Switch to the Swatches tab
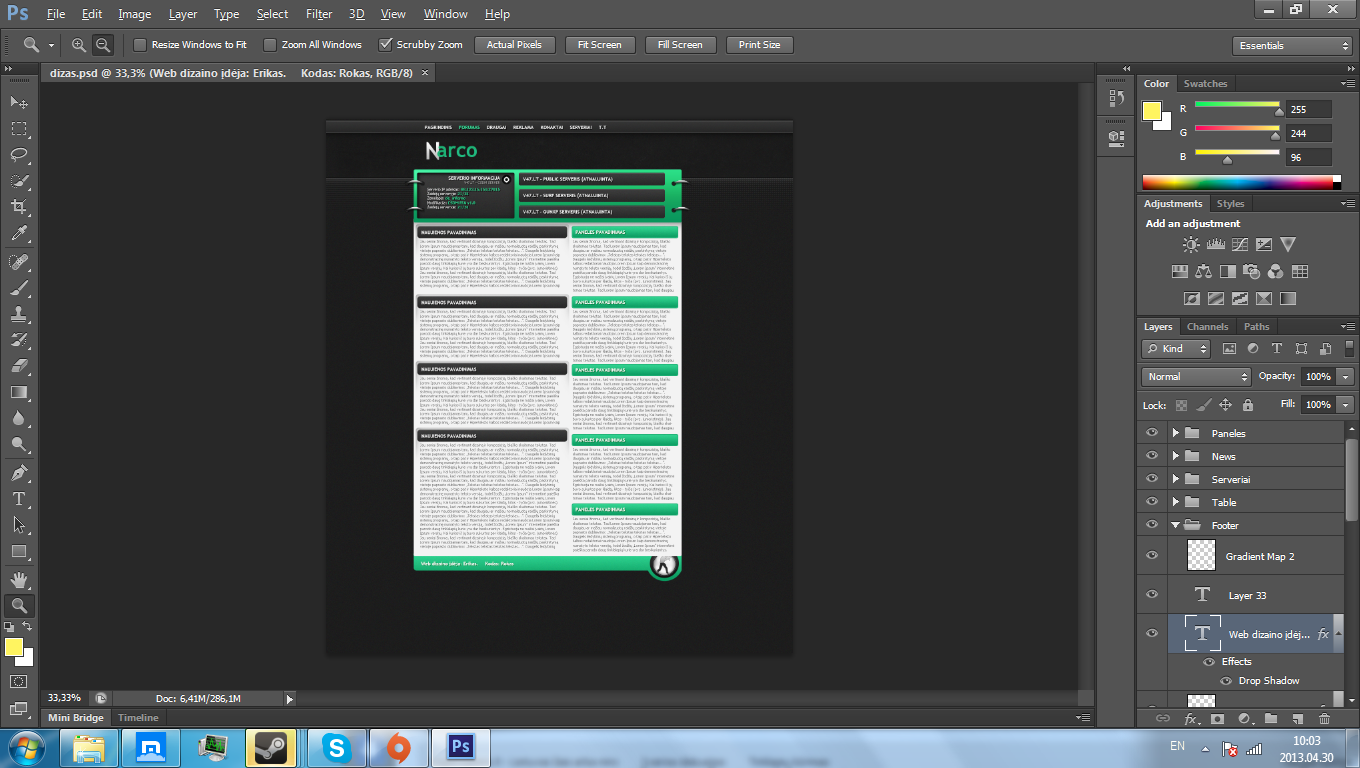 [1205, 84]
